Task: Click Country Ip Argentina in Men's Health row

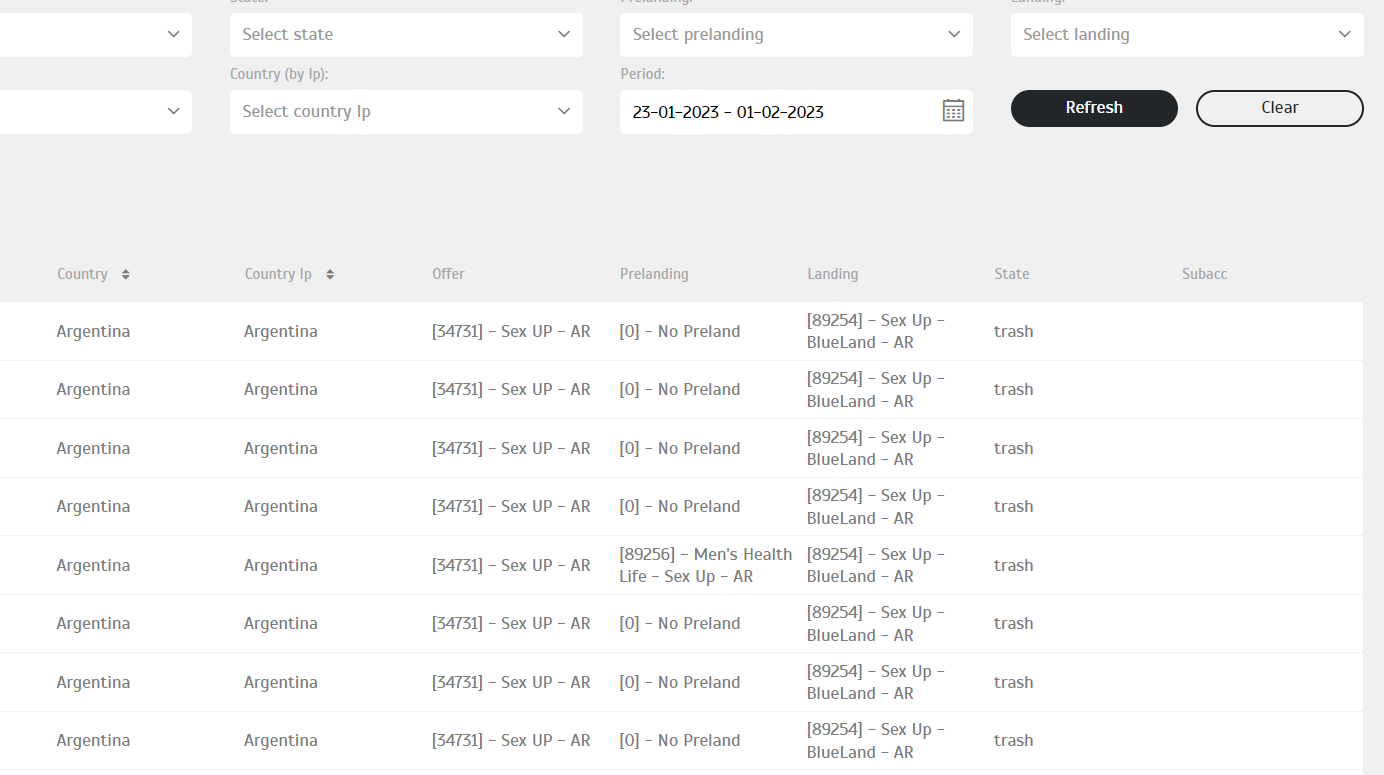Action: pos(281,565)
